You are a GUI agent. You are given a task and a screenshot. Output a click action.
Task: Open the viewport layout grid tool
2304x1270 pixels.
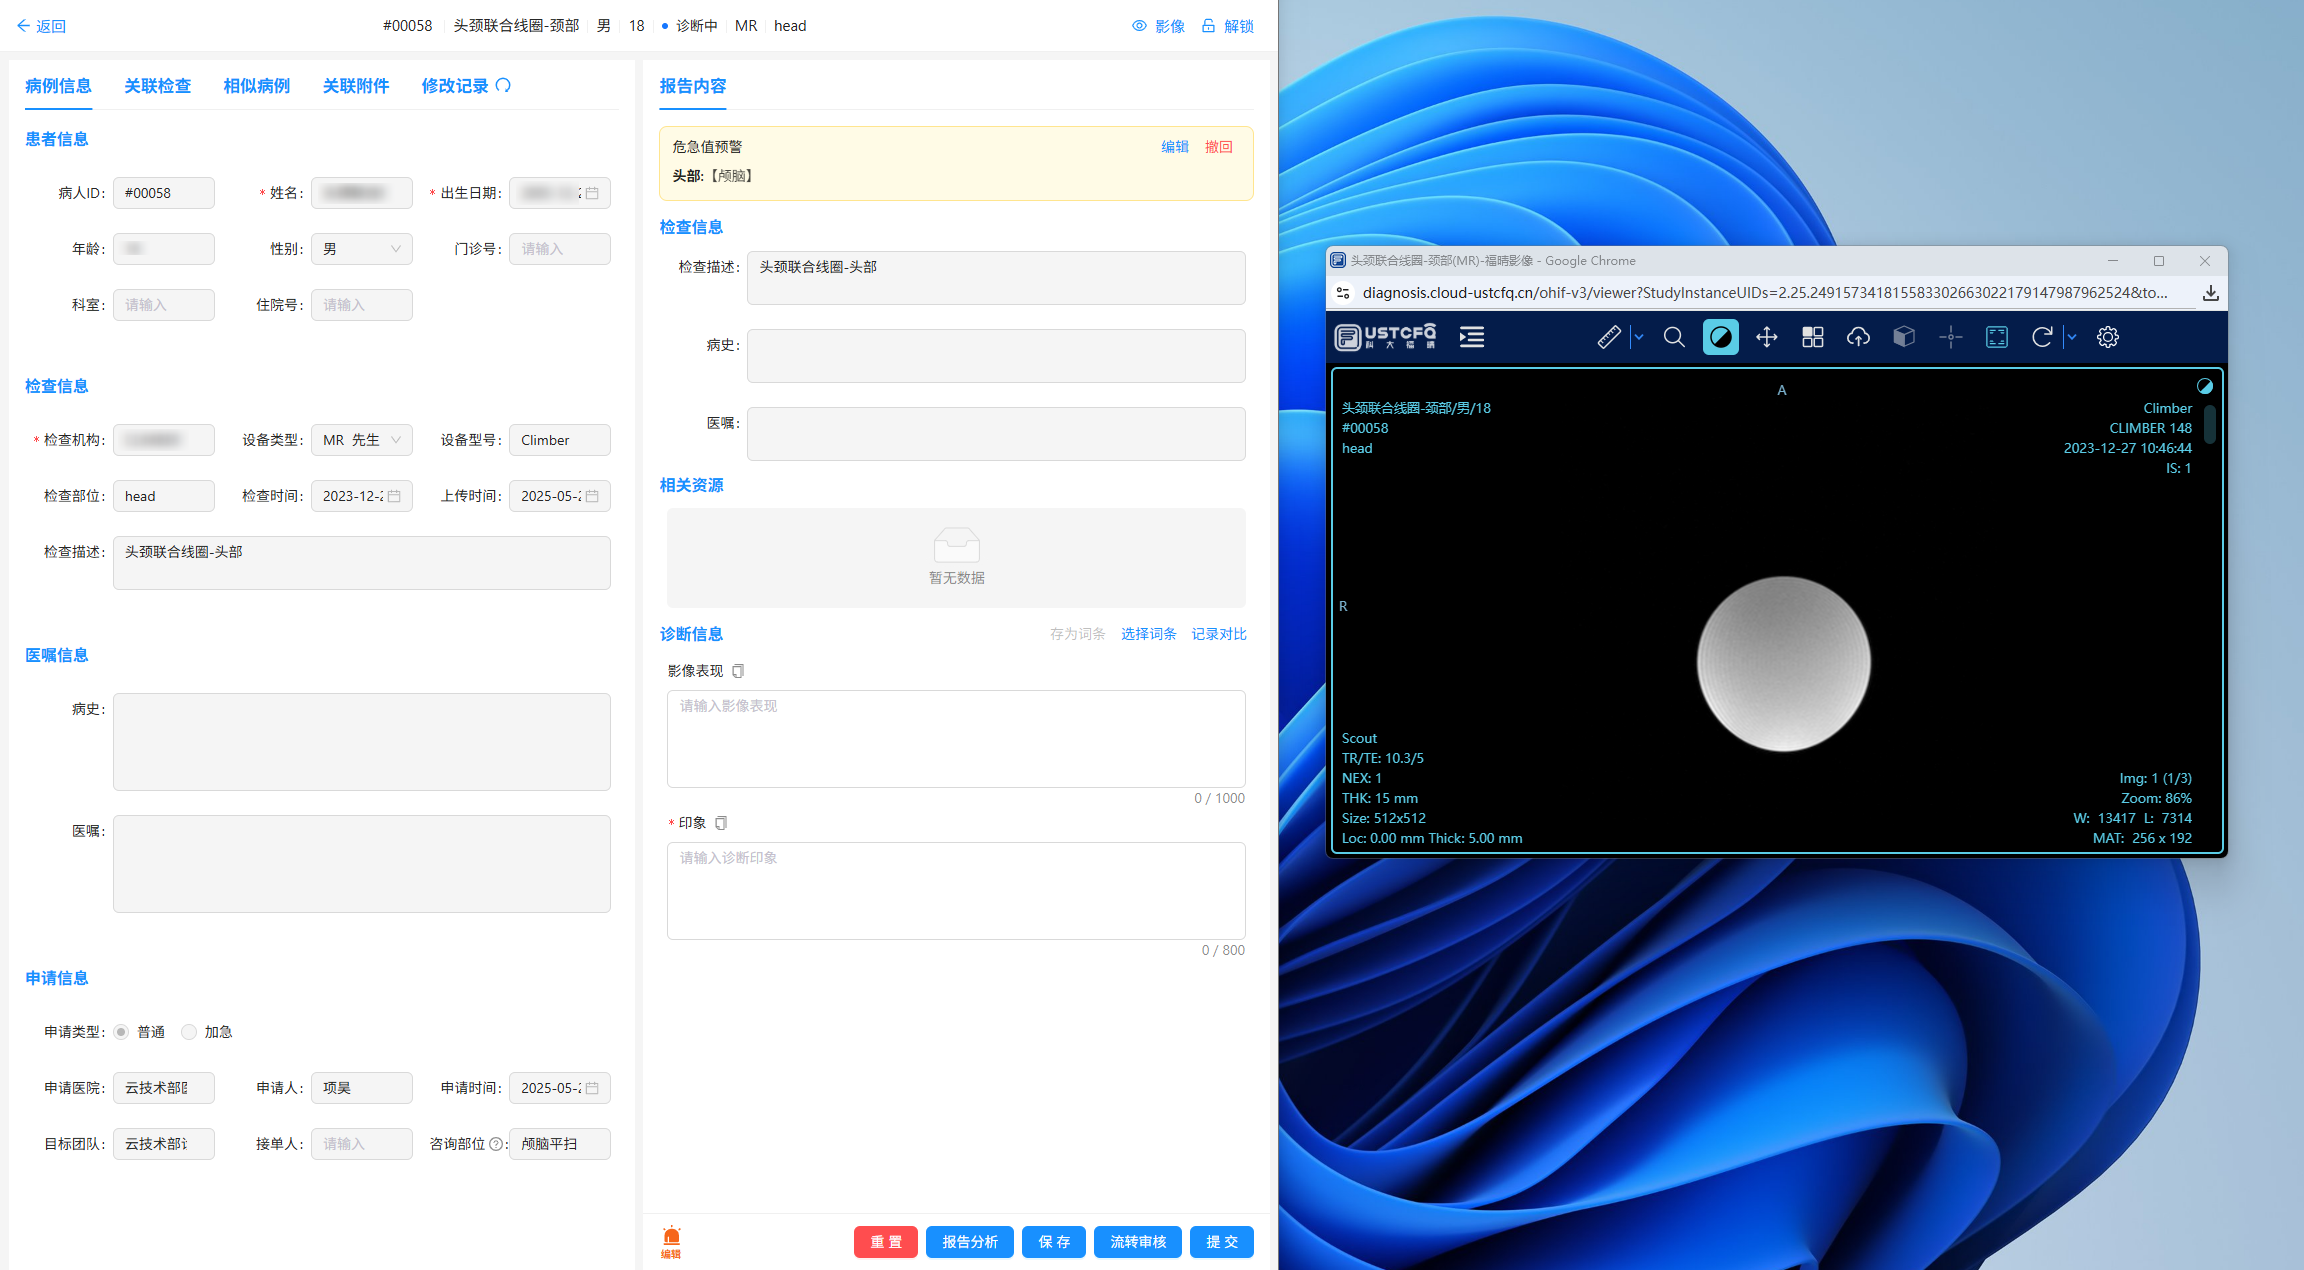pos(1812,337)
